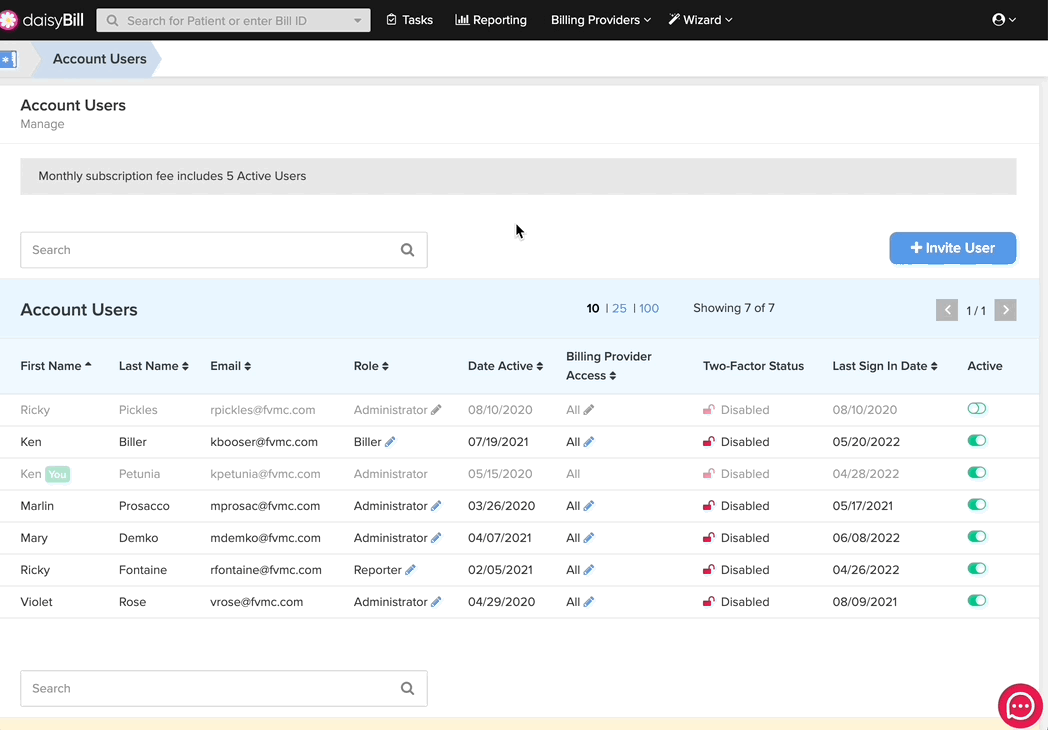
Task: Open the Wizard dropdown menu
Action: [x=700, y=20]
